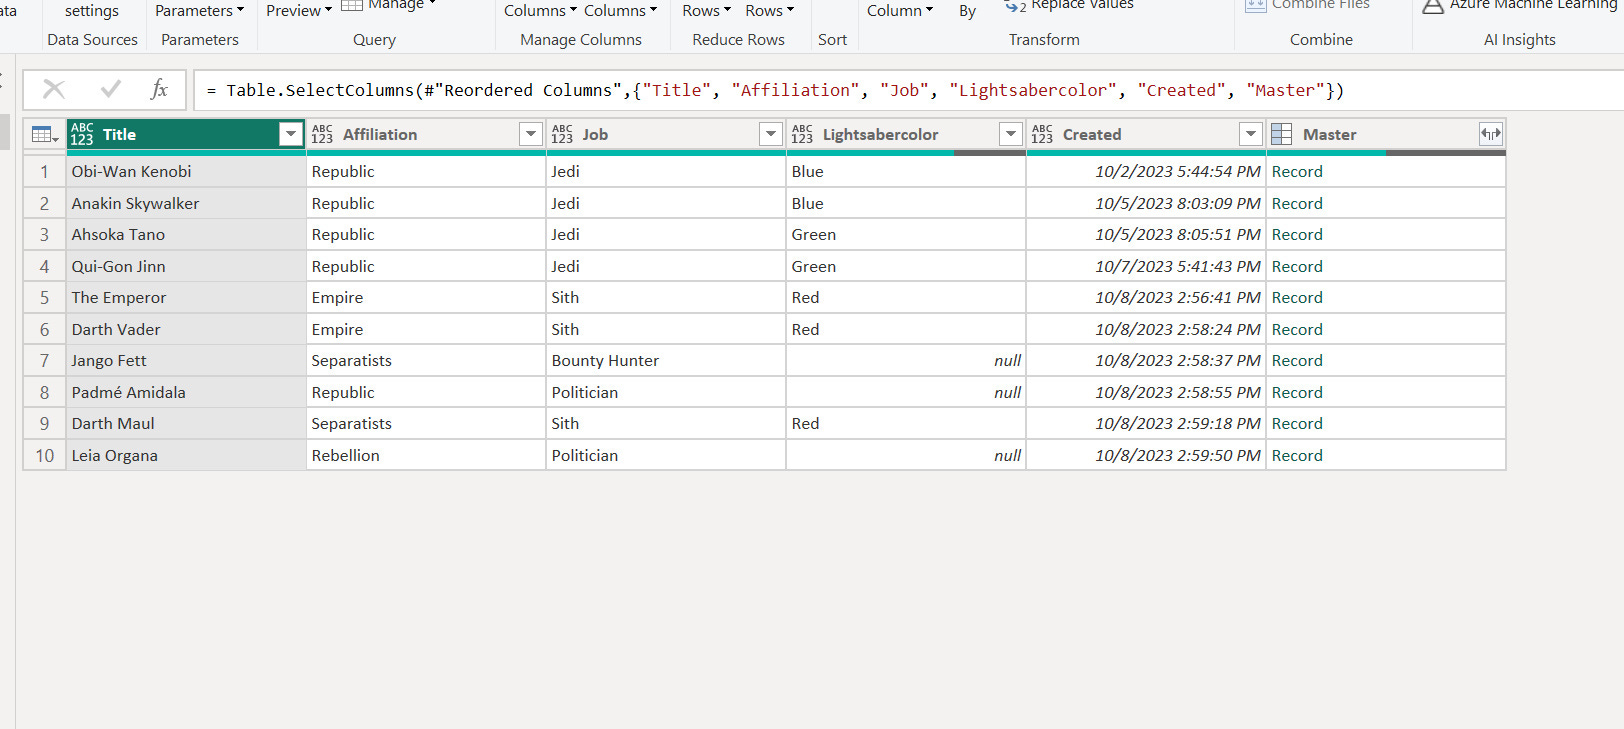The height and width of the screenshot is (729, 1624).
Task: Click the Job column data type icon
Action: pyautogui.click(x=562, y=134)
